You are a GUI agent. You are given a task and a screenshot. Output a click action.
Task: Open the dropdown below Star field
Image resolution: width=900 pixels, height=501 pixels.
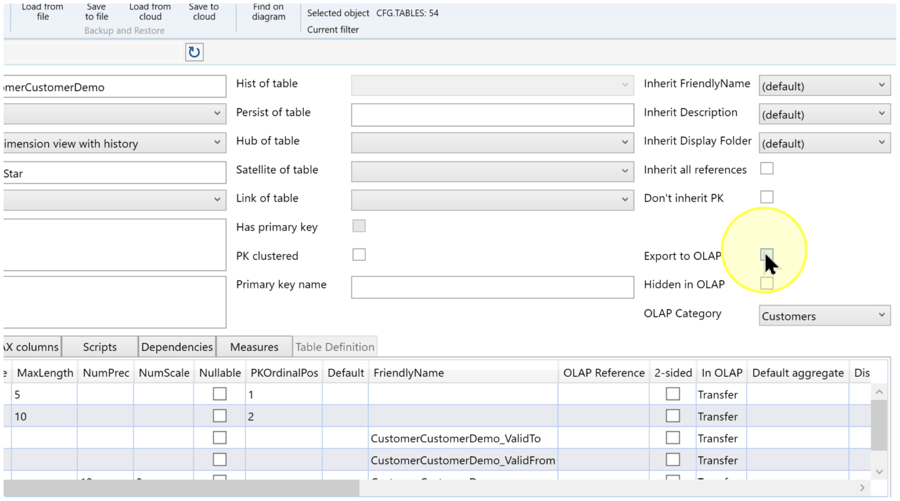tap(114, 200)
